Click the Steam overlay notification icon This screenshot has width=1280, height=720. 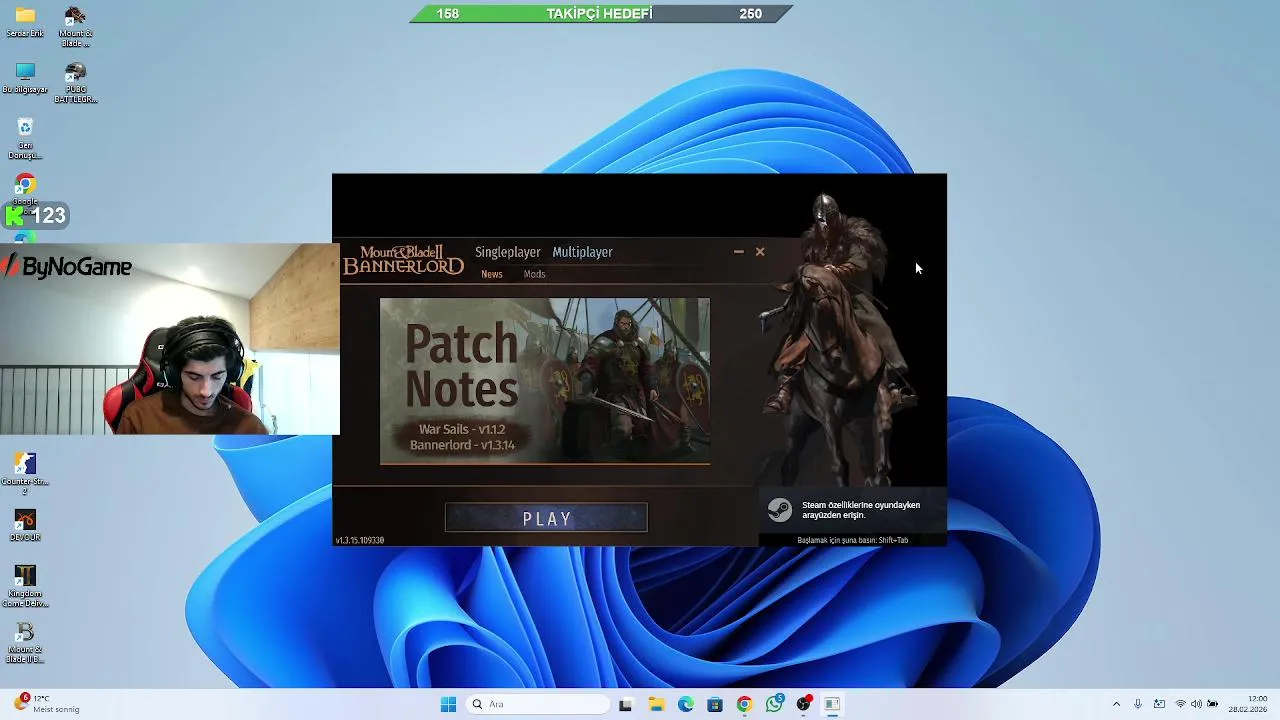pyautogui.click(x=780, y=510)
